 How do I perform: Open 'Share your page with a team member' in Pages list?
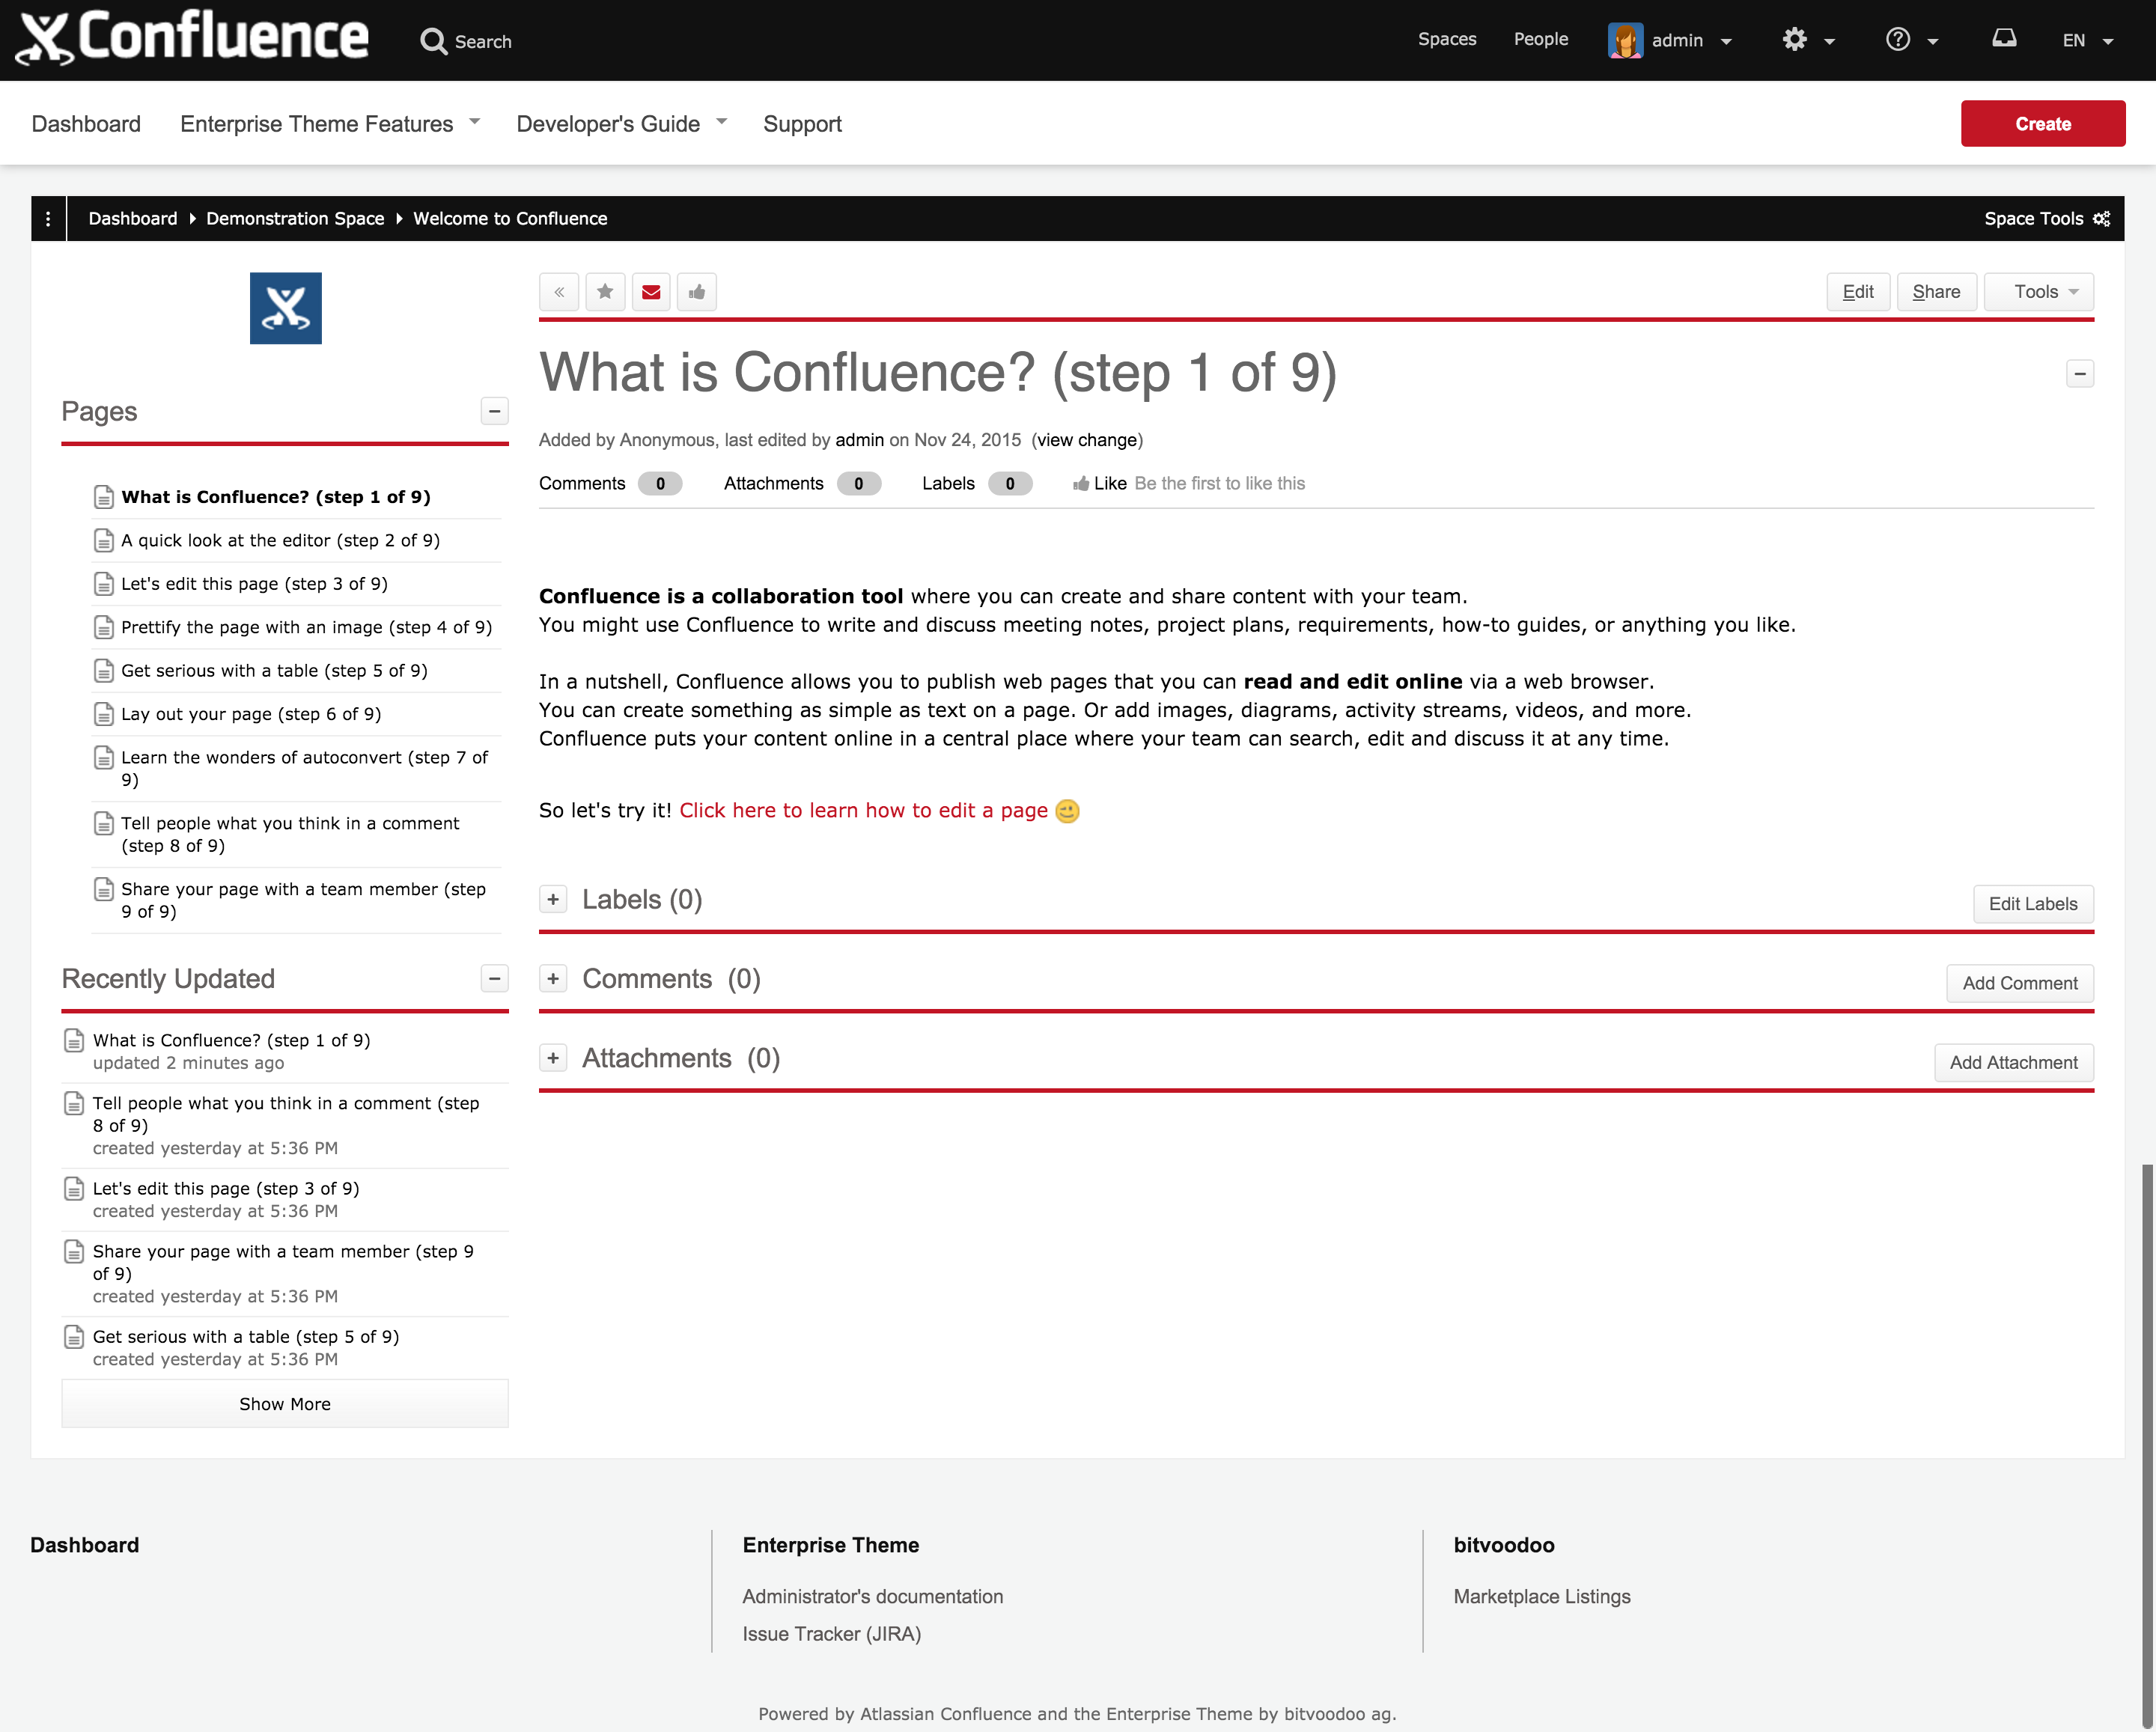(303, 900)
